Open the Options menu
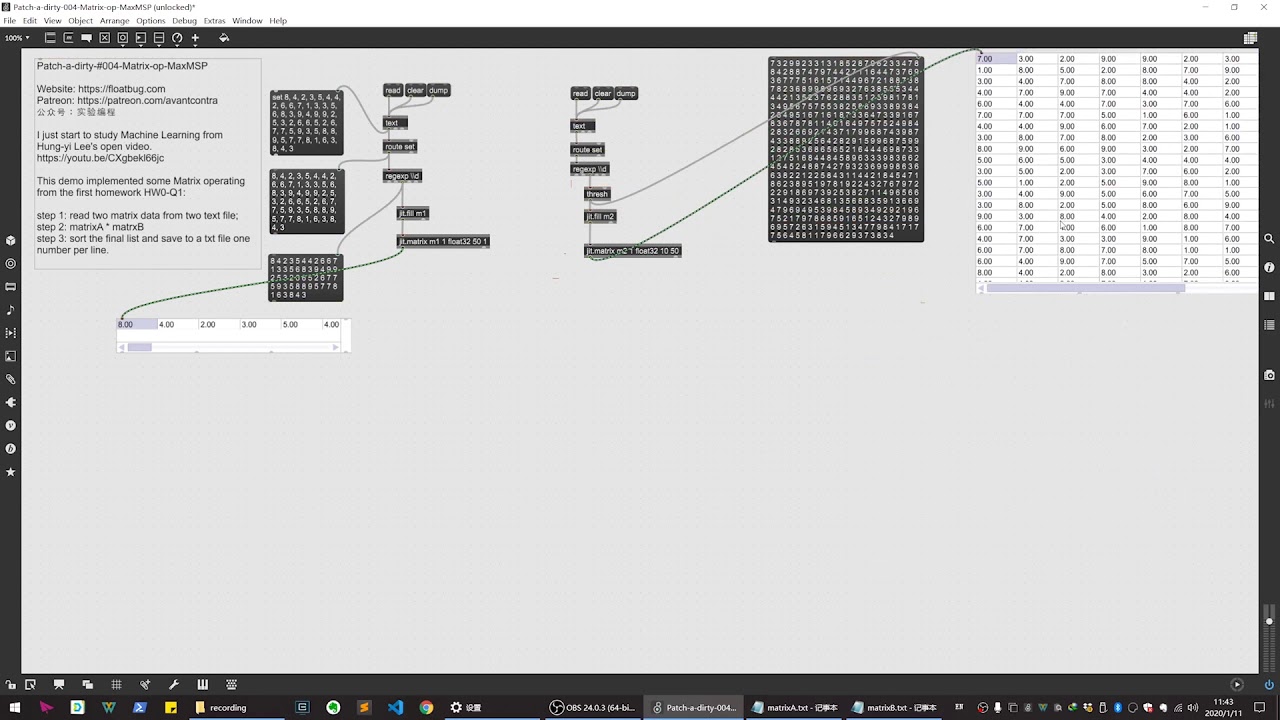Image resolution: width=1280 pixels, height=720 pixels. coord(150,21)
